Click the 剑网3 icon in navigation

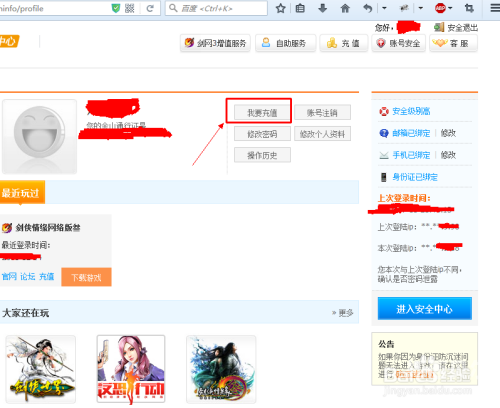189,43
